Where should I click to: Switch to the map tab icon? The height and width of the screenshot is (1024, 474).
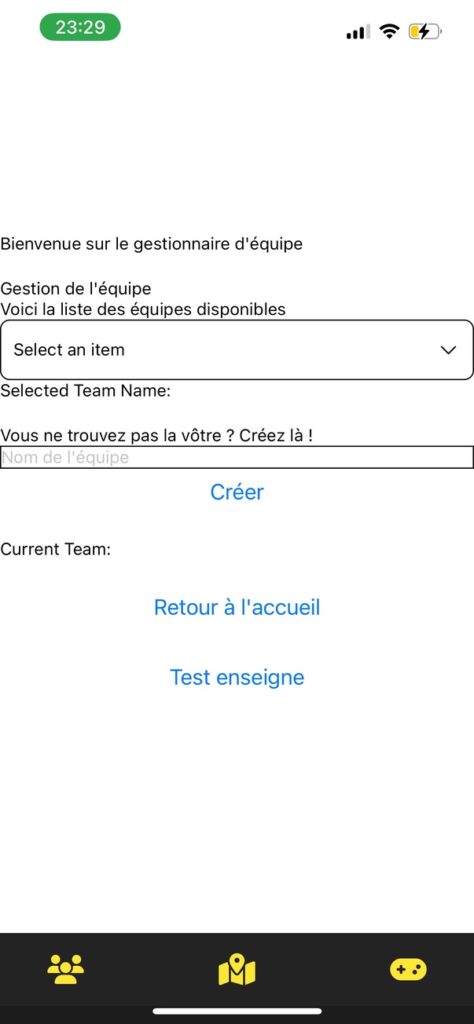click(x=237, y=970)
